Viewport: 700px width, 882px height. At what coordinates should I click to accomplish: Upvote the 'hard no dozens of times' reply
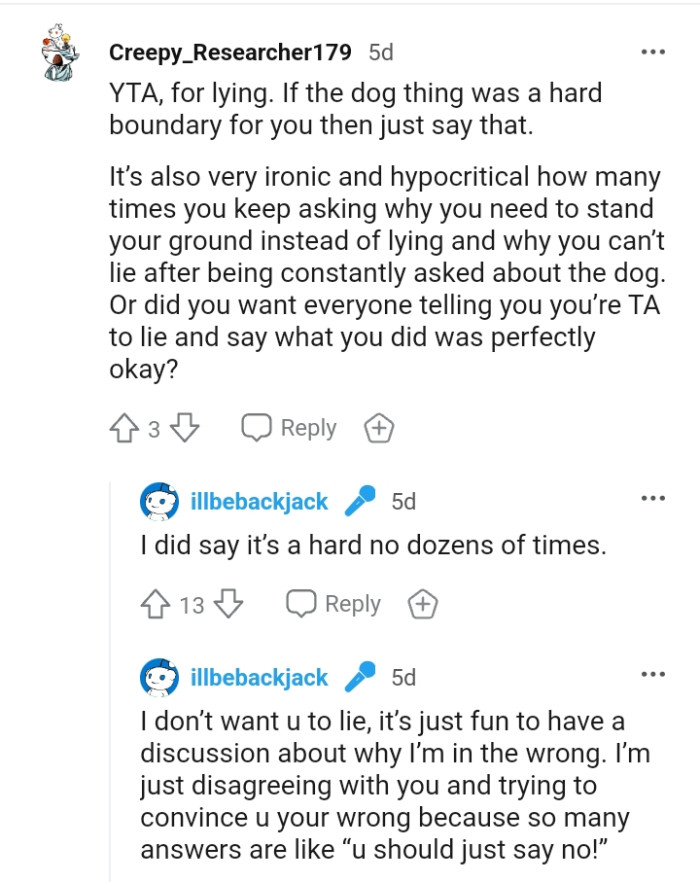coord(156,604)
